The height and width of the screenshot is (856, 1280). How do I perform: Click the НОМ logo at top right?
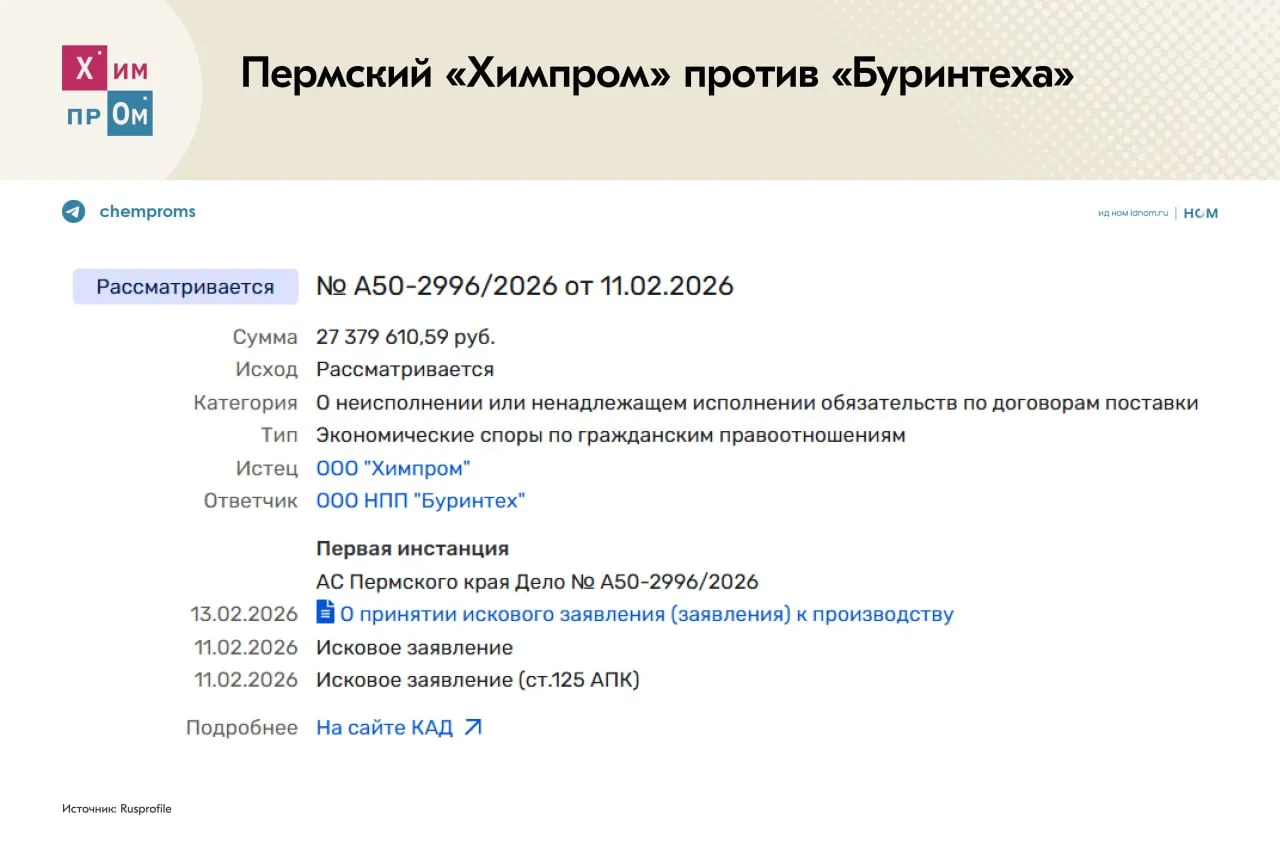1200,213
